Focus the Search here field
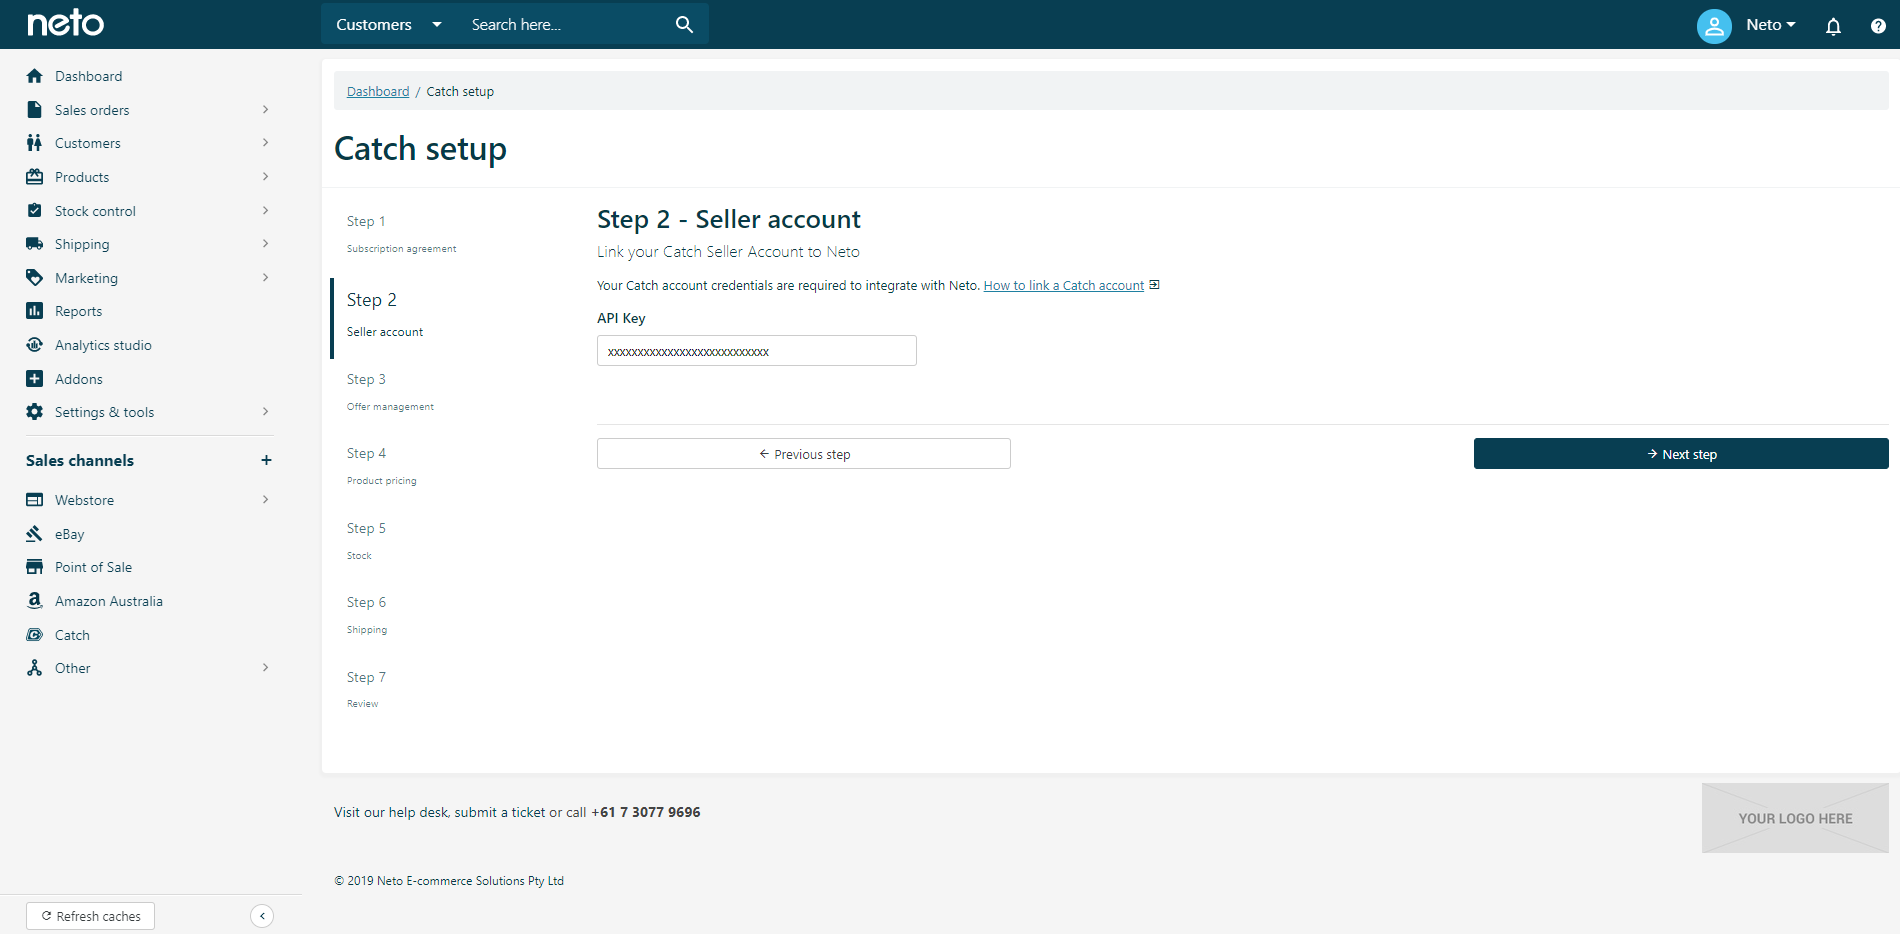1900x934 pixels. tap(565, 24)
